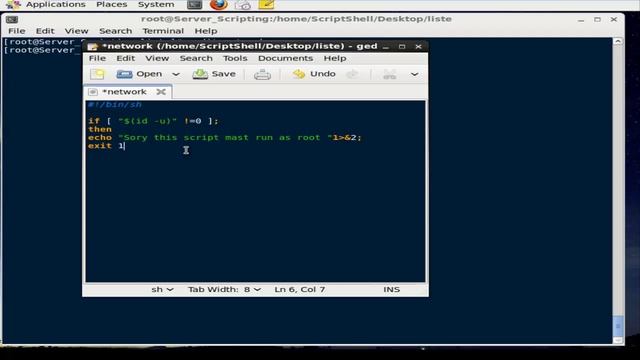The height and width of the screenshot is (360, 640).
Task: Print the document using printer icon
Action: (x=262, y=74)
